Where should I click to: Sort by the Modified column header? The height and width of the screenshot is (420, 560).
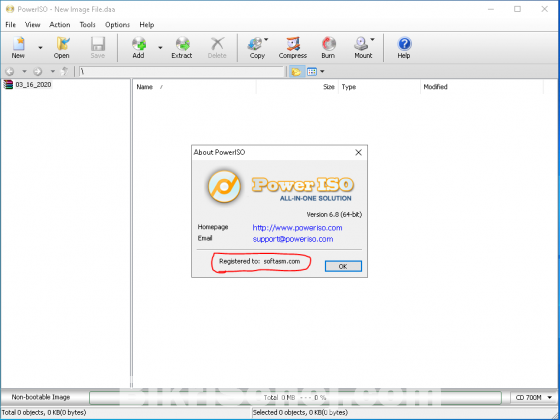482,87
